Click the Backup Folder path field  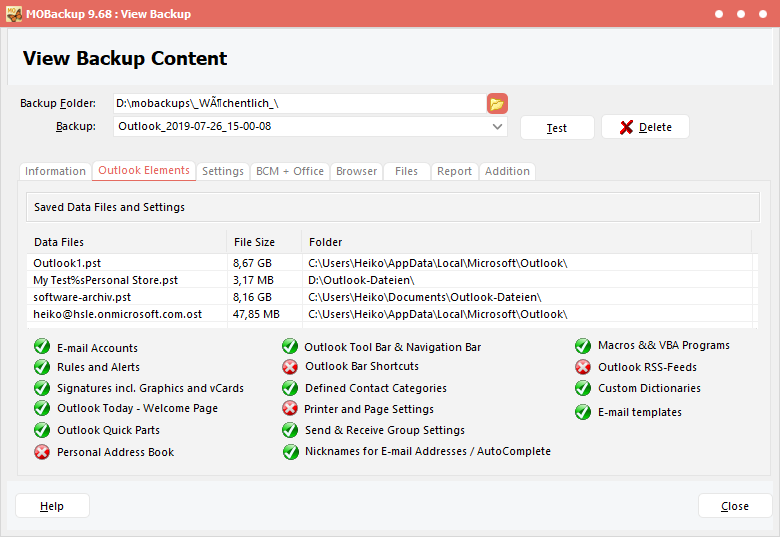[x=298, y=103]
